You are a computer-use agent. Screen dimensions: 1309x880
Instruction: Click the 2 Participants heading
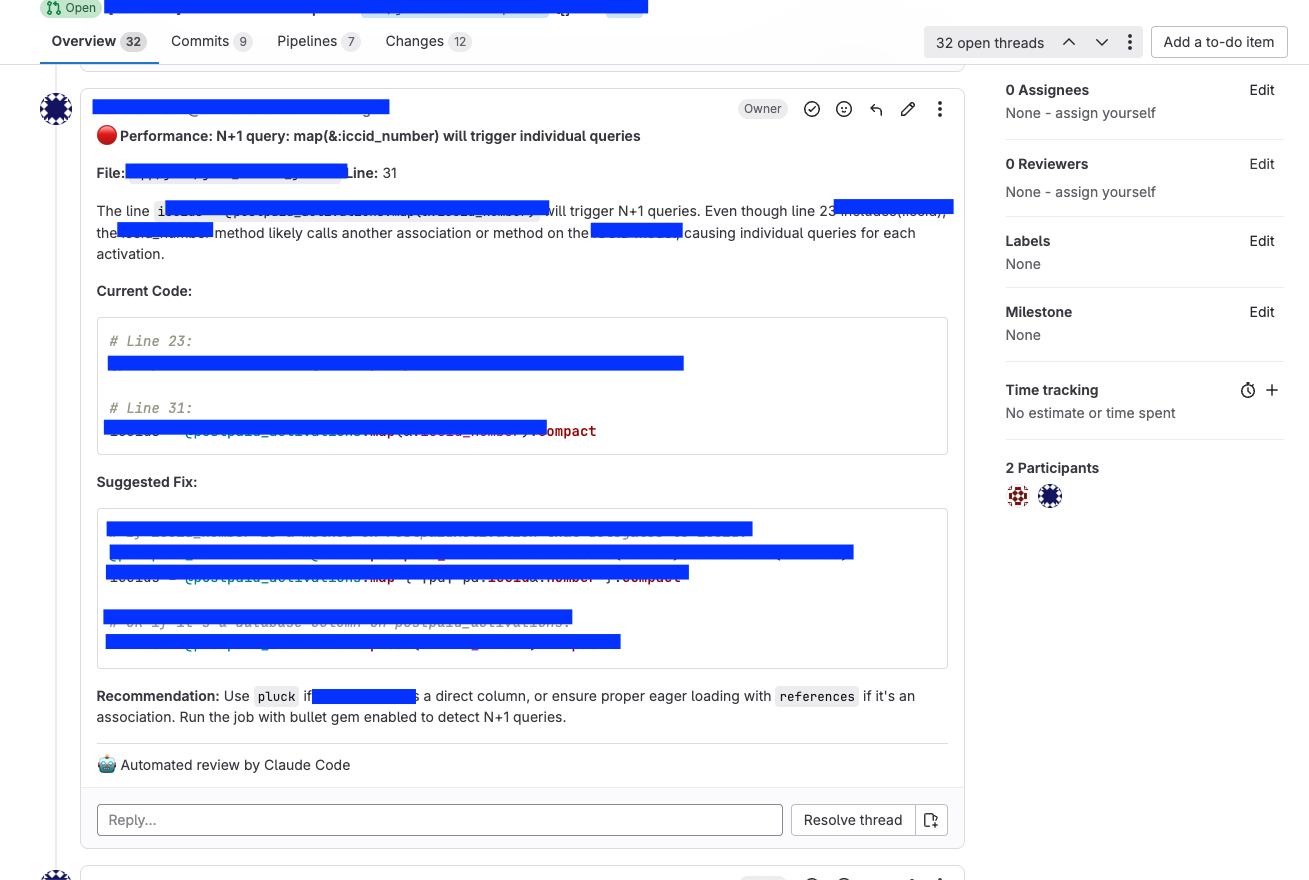click(x=1052, y=468)
